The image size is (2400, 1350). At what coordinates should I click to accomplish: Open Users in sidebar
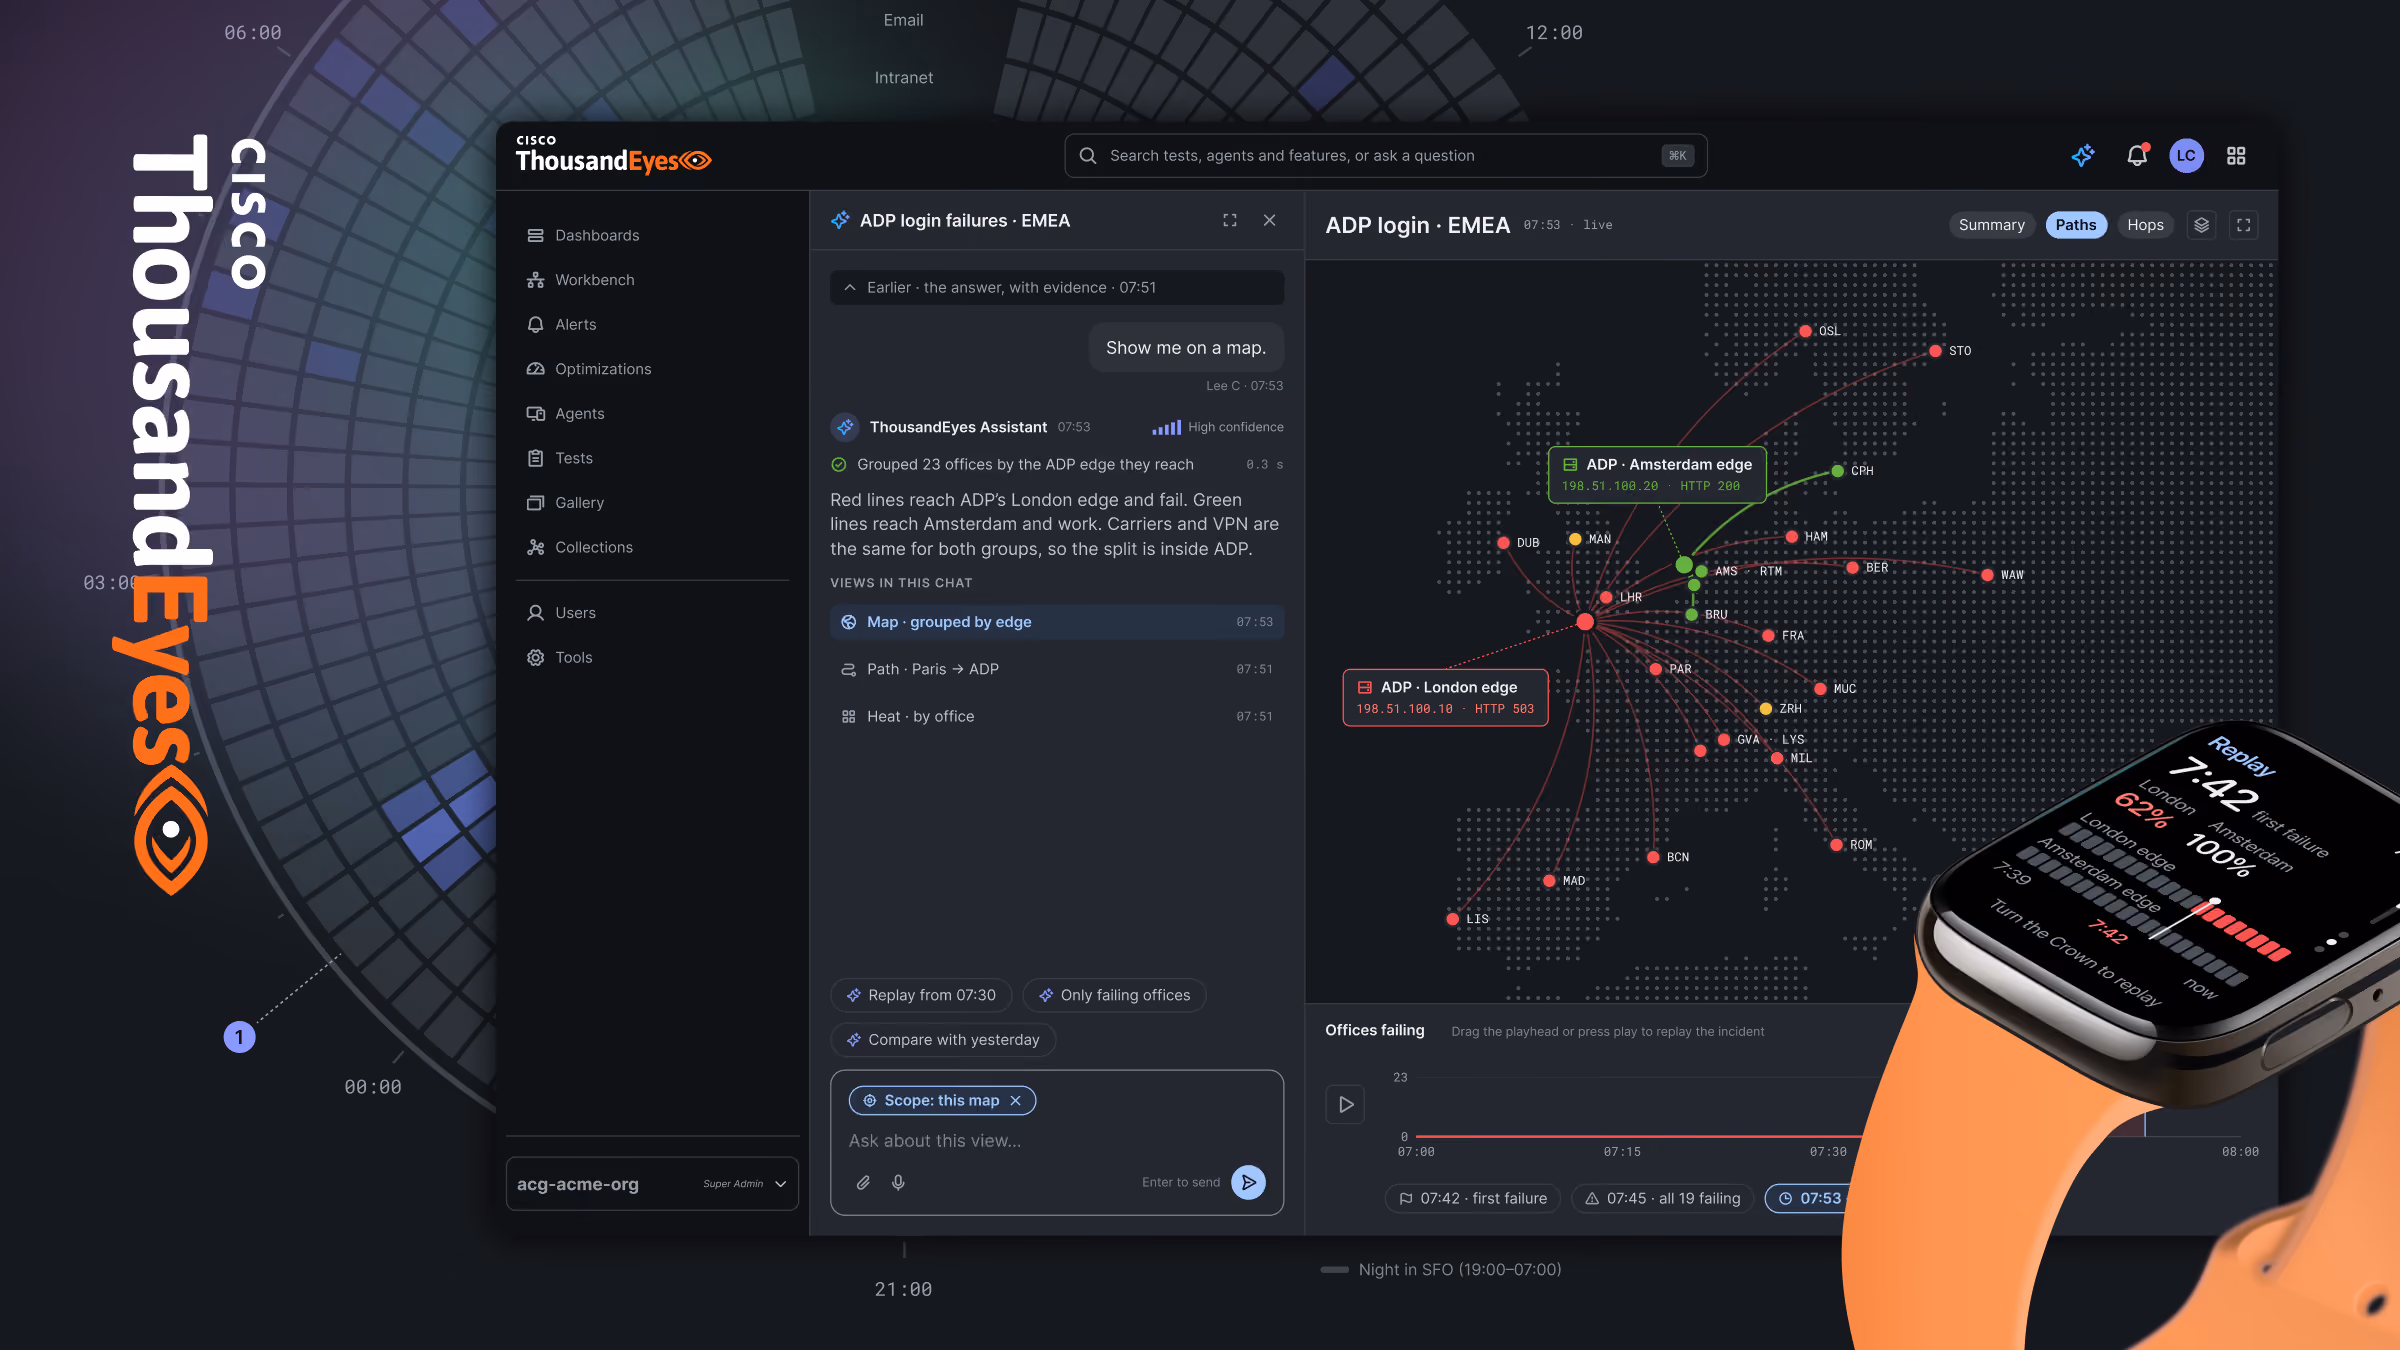[652, 613]
